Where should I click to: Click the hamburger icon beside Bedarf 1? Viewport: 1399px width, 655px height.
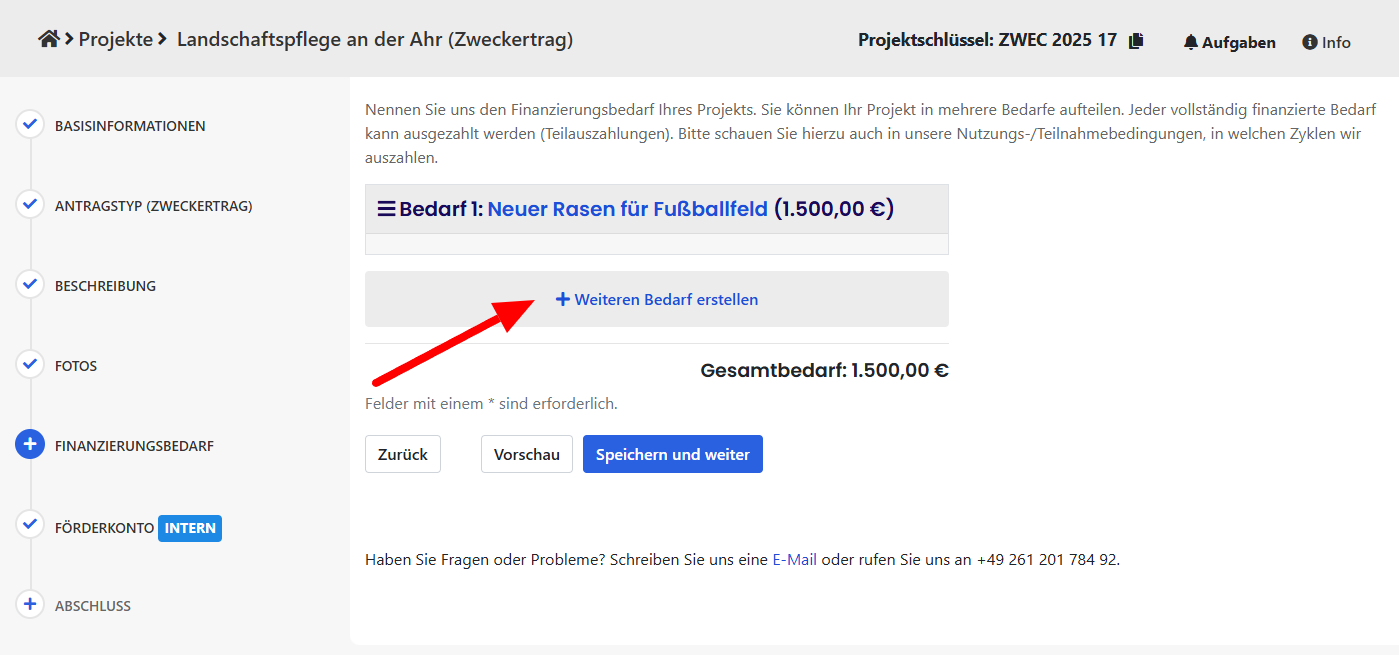pyautogui.click(x=386, y=209)
